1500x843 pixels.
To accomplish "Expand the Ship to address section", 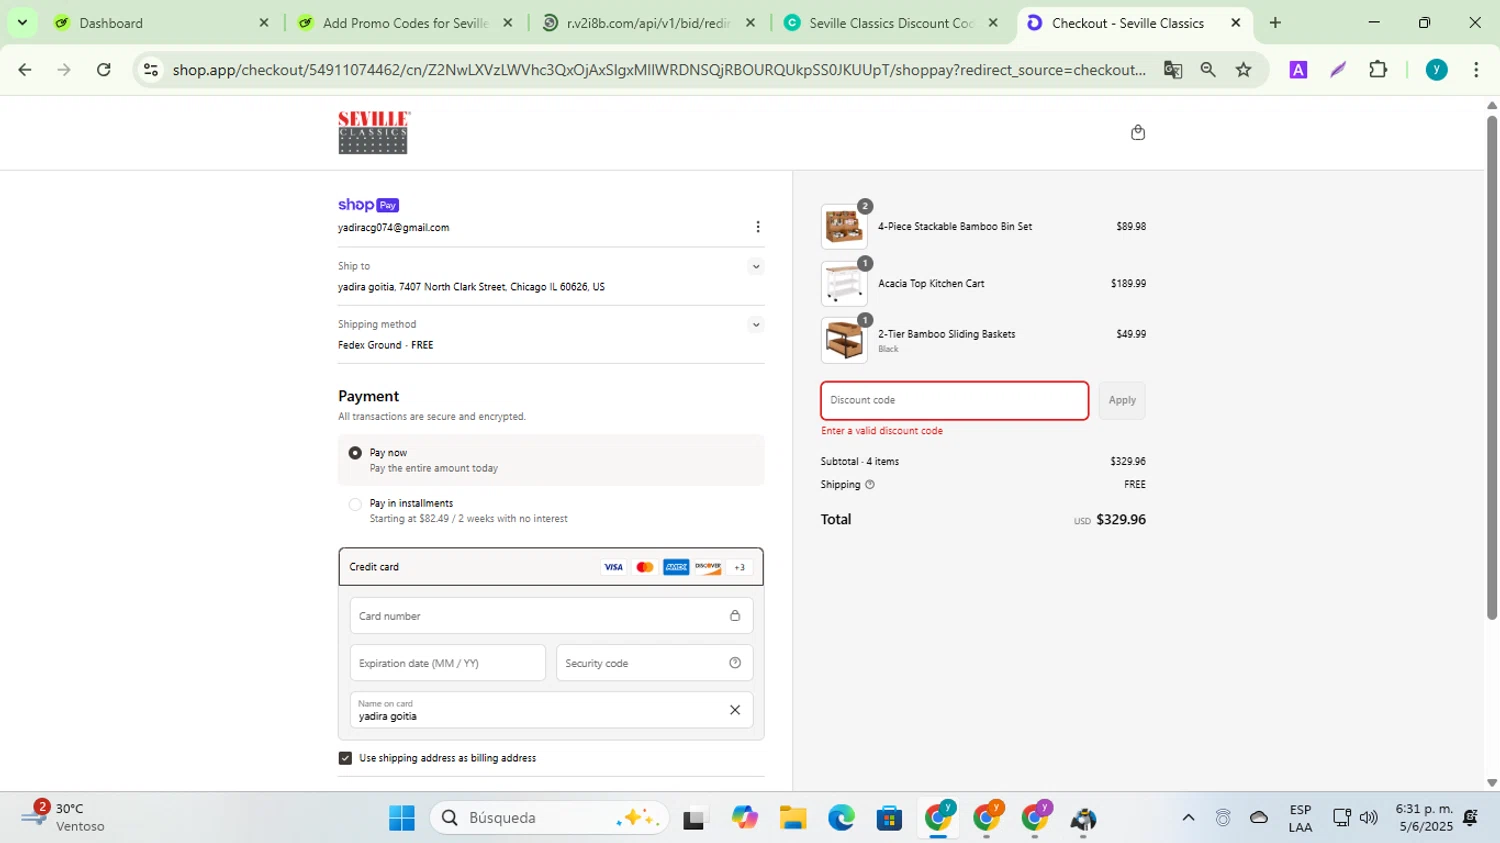I will [756, 267].
